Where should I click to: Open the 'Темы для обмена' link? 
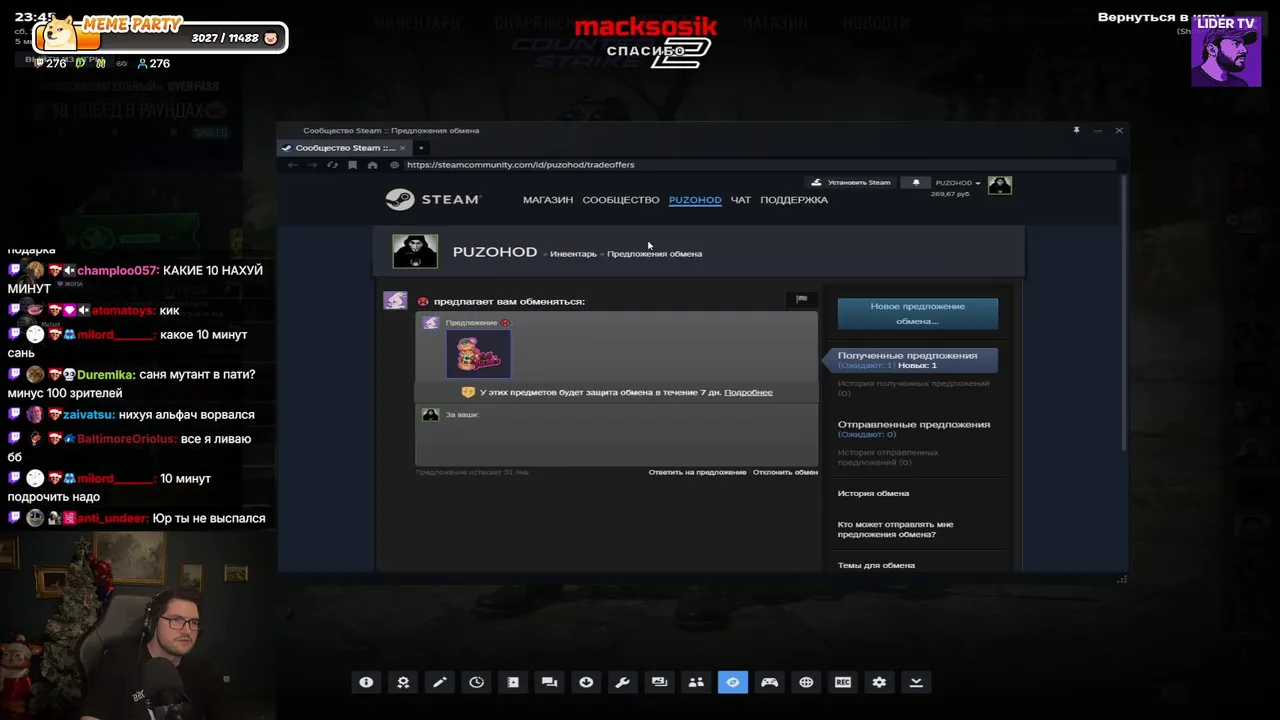click(876, 565)
